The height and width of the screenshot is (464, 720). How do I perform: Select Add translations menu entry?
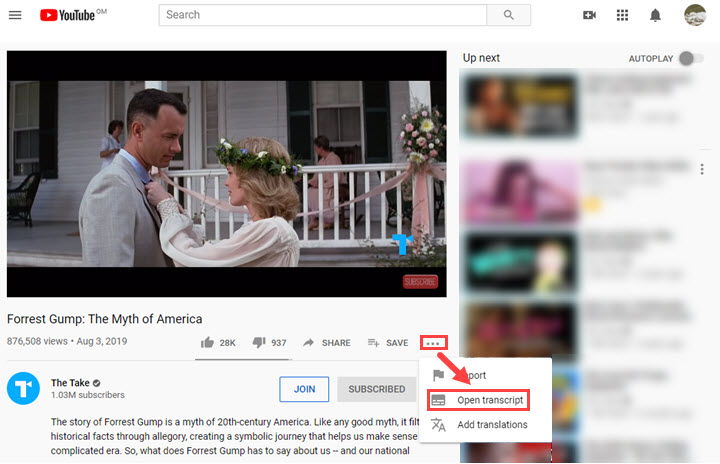coord(485,424)
